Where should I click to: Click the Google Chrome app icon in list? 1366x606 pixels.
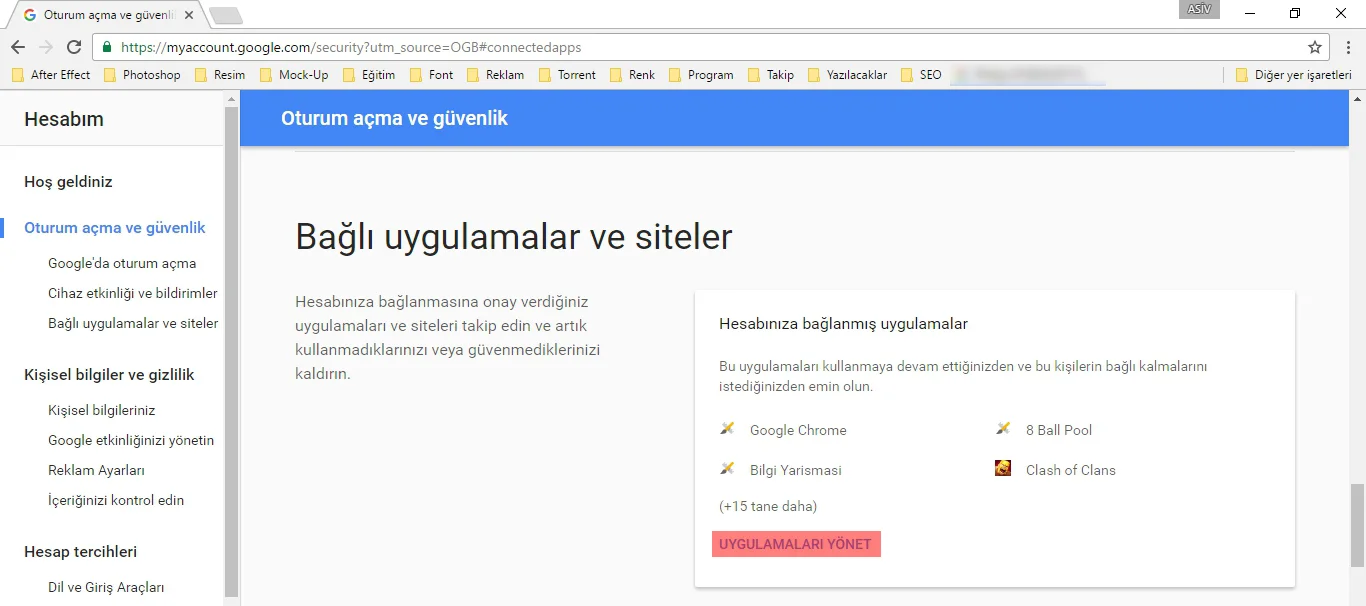click(x=727, y=429)
